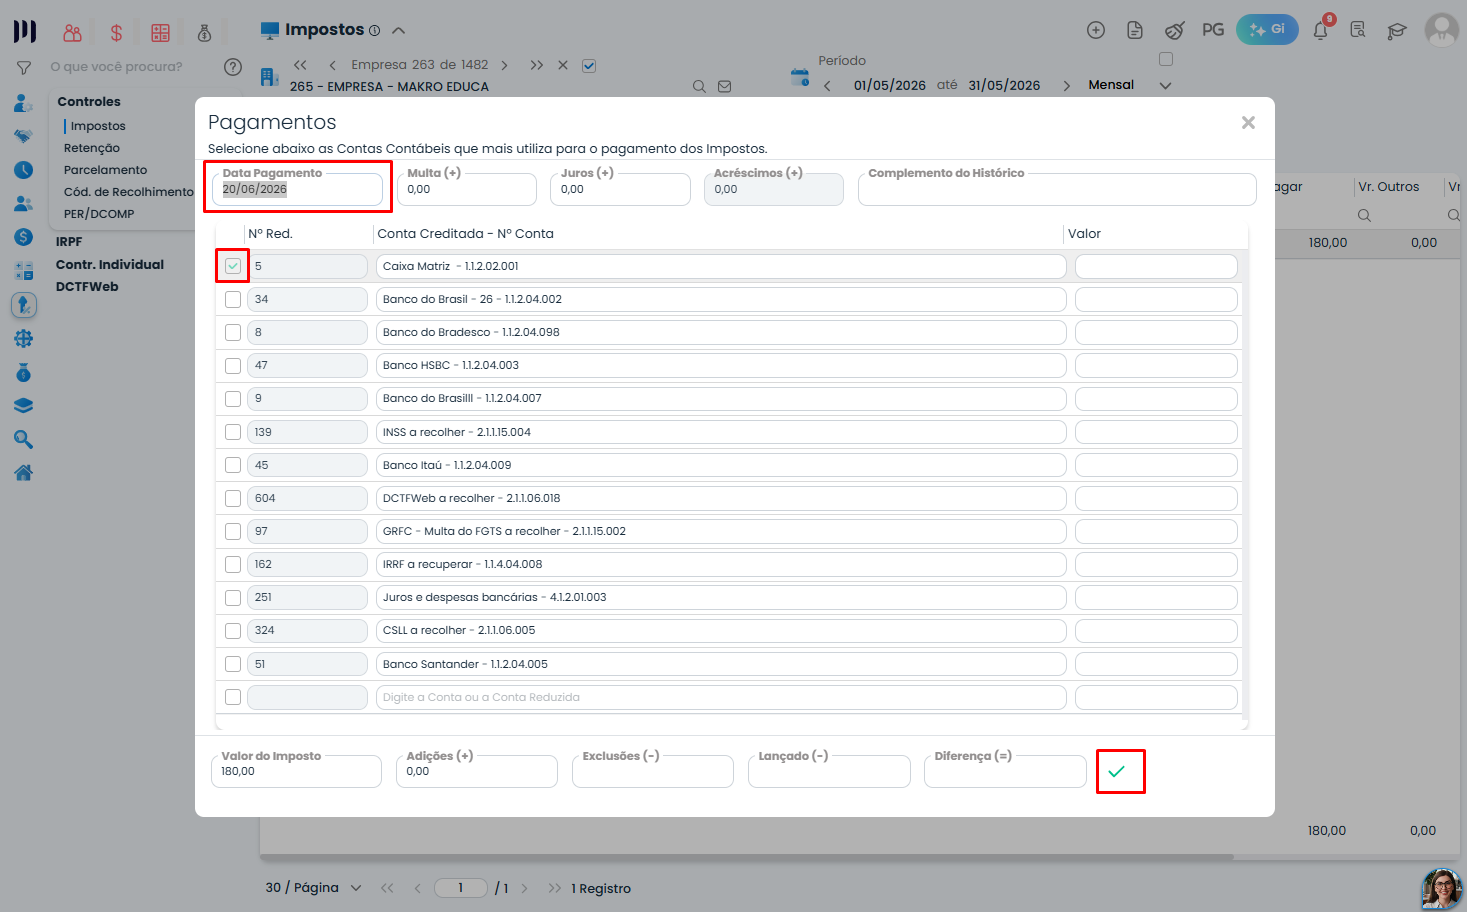The width and height of the screenshot is (1467, 912).
Task: Go to the next period arrow
Action: pos(1066,85)
